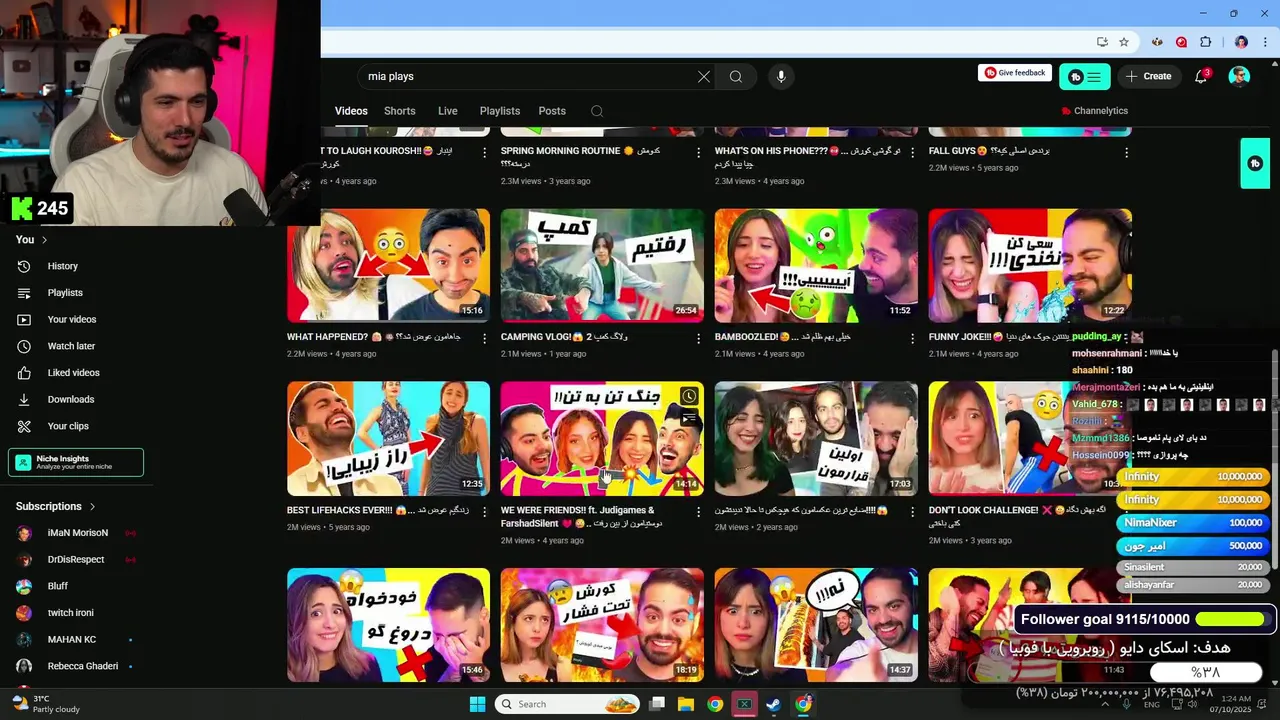This screenshot has width=1280, height=720.
Task: Open the MAHAN KC subscription
Action: coord(72,640)
